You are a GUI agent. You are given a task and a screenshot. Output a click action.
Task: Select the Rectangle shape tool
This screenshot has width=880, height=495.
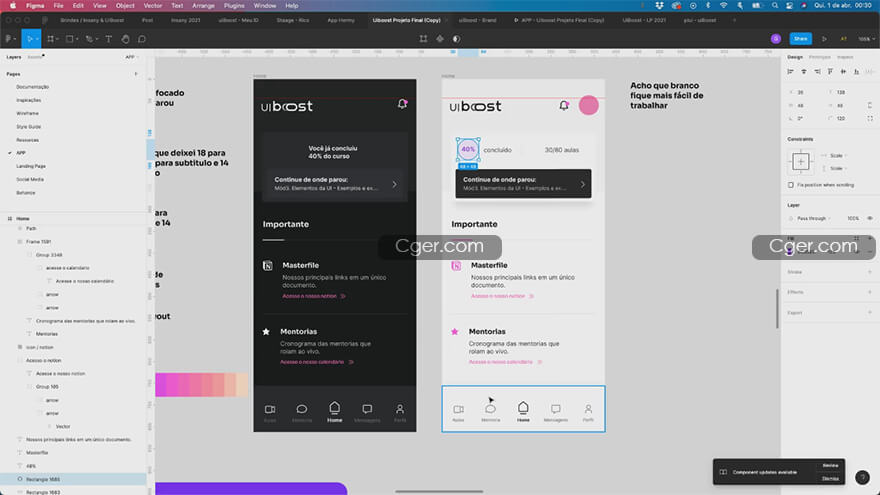tap(70, 39)
